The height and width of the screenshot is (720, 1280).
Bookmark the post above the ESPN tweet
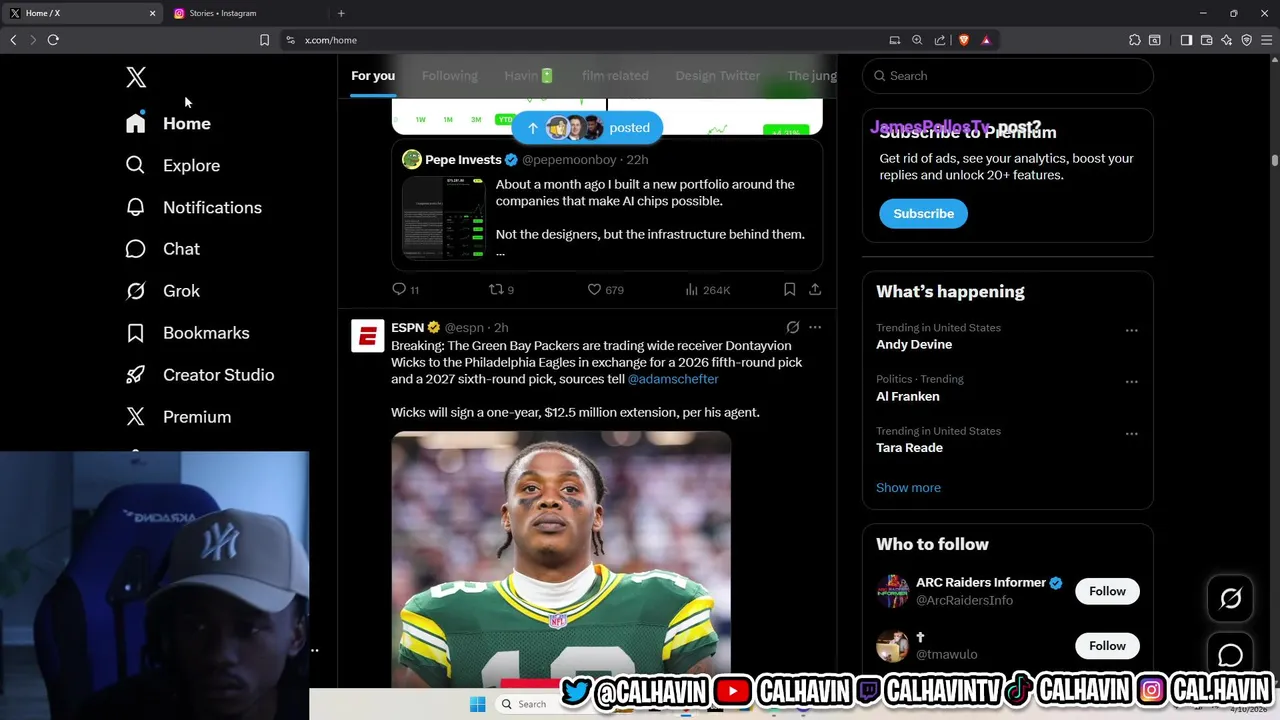[789, 289]
